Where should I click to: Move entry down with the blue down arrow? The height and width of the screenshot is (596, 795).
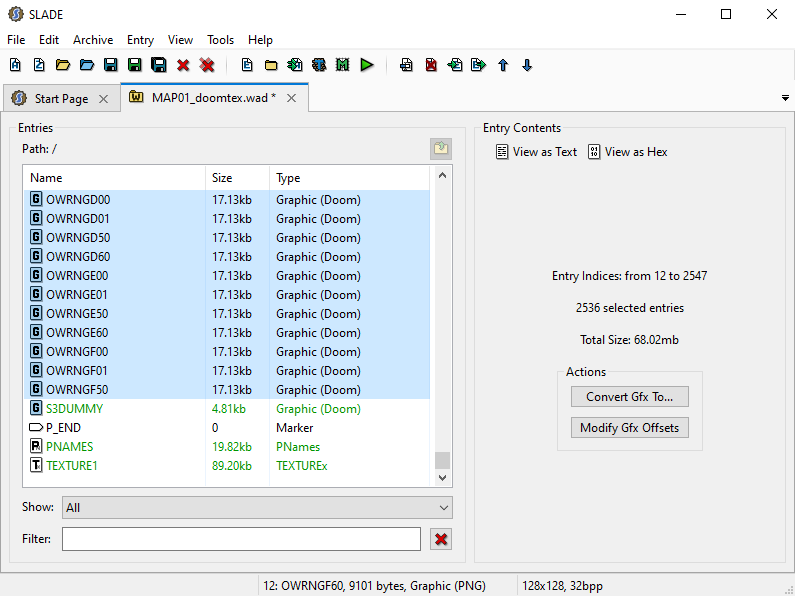(527, 65)
